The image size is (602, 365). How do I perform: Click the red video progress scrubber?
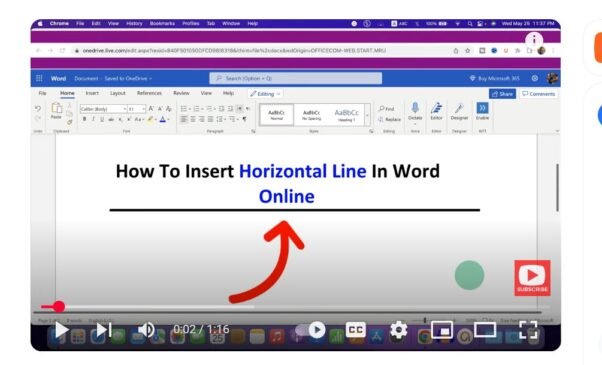(x=59, y=307)
